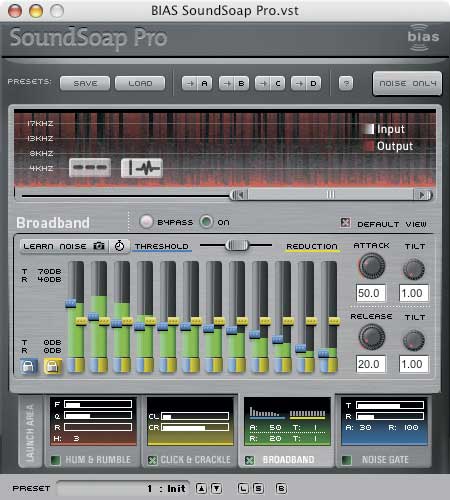Toggle the Broadband launch checkbox

click(x=249, y=460)
